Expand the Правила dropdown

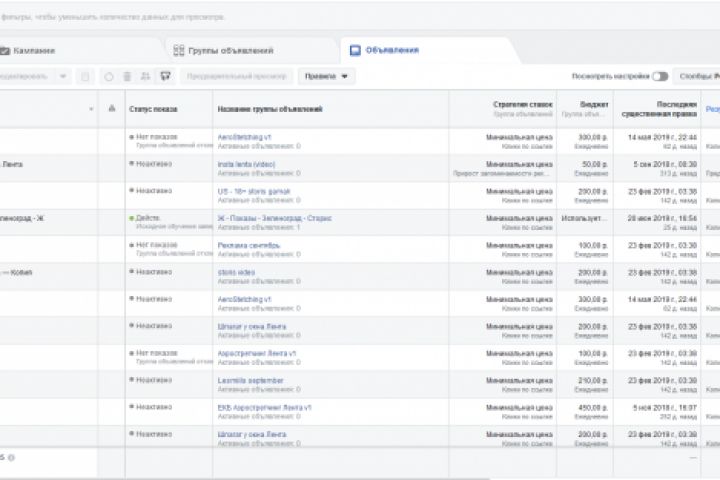coord(328,76)
